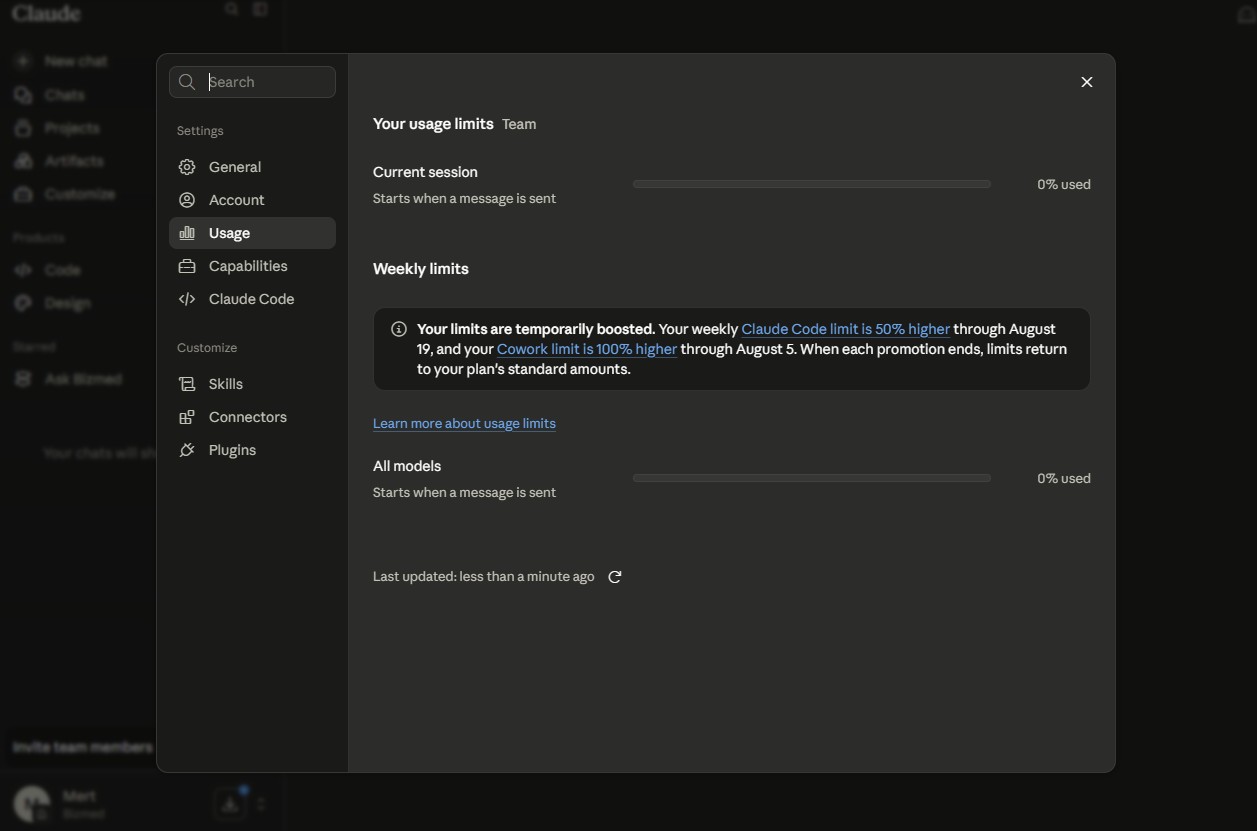The width and height of the screenshot is (1257, 831).
Task: Open Skills customization page
Action: pos(252,384)
